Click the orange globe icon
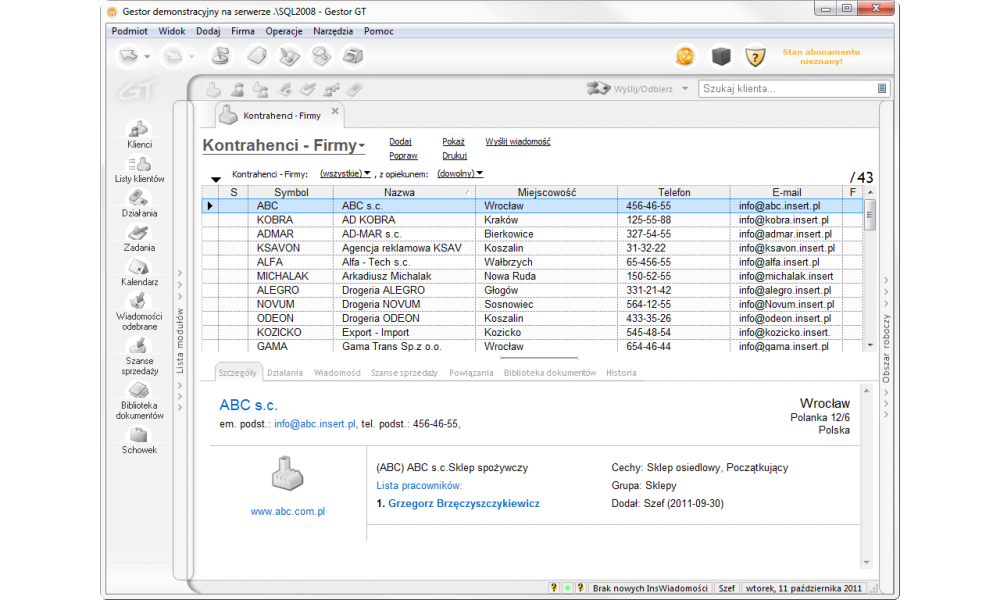The image size is (1000, 600). pyautogui.click(x=685, y=57)
